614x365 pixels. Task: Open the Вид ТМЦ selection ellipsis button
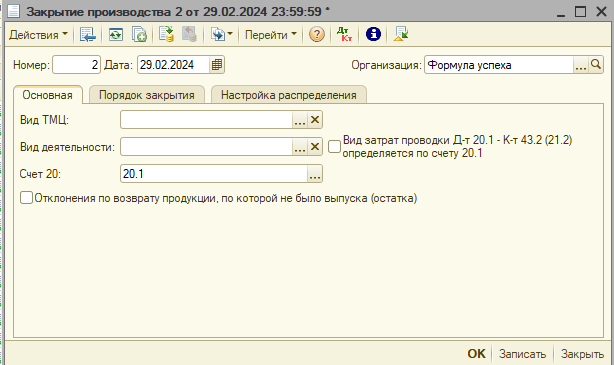300,119
